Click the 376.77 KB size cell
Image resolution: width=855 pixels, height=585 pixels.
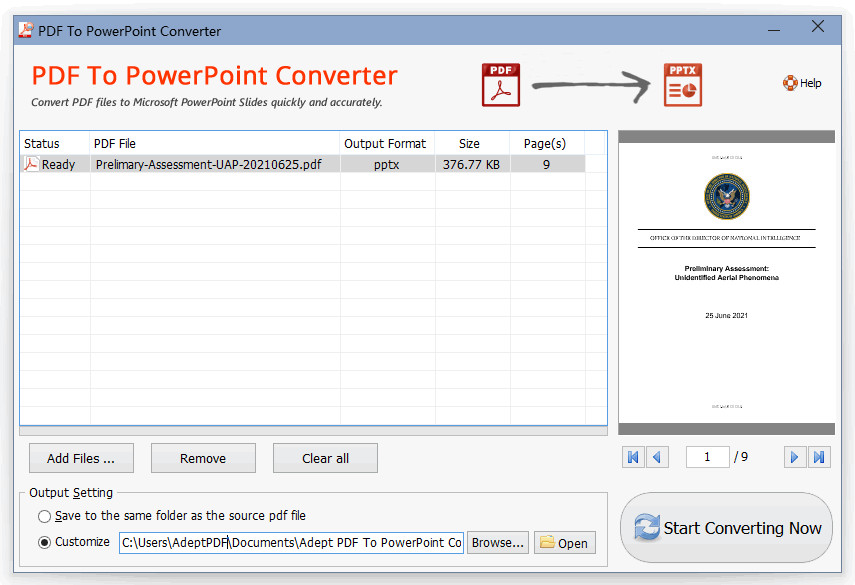click(x=472, y=164)
